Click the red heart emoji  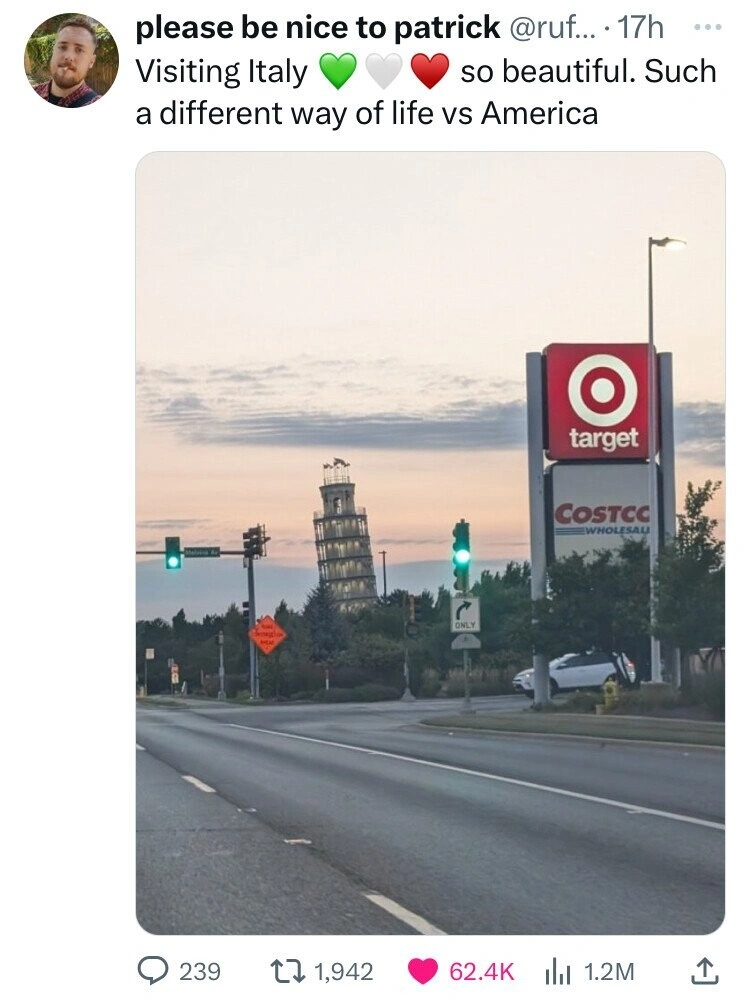click(430, 71)
